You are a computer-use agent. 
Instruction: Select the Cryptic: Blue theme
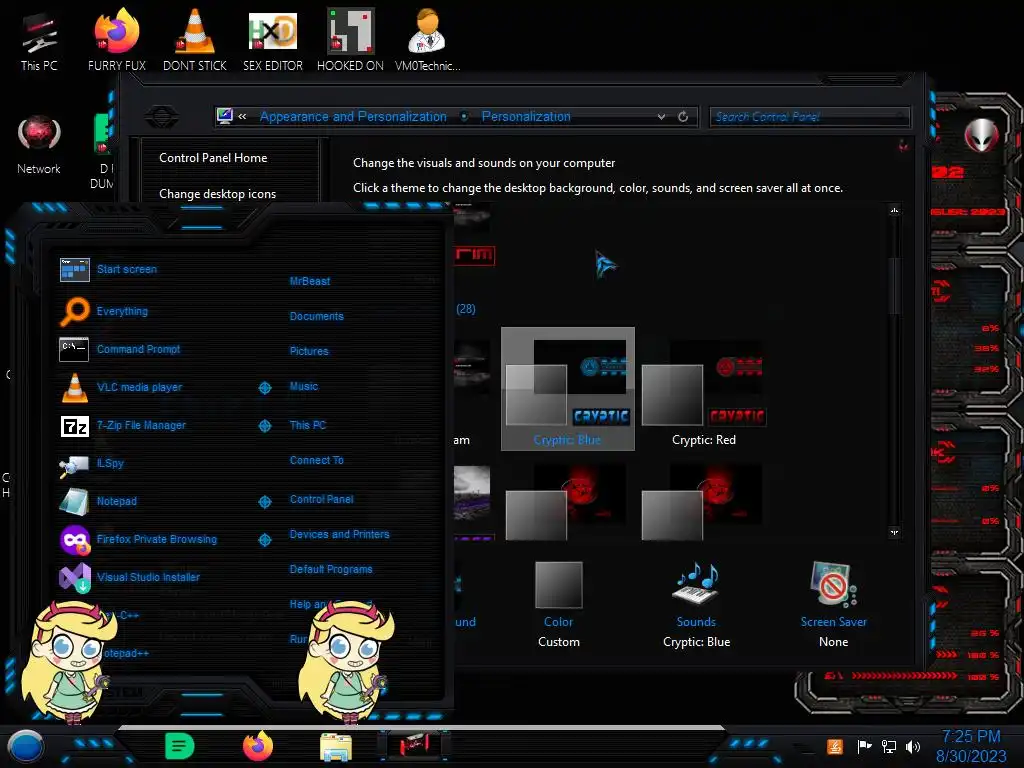[x=568, y=389]
